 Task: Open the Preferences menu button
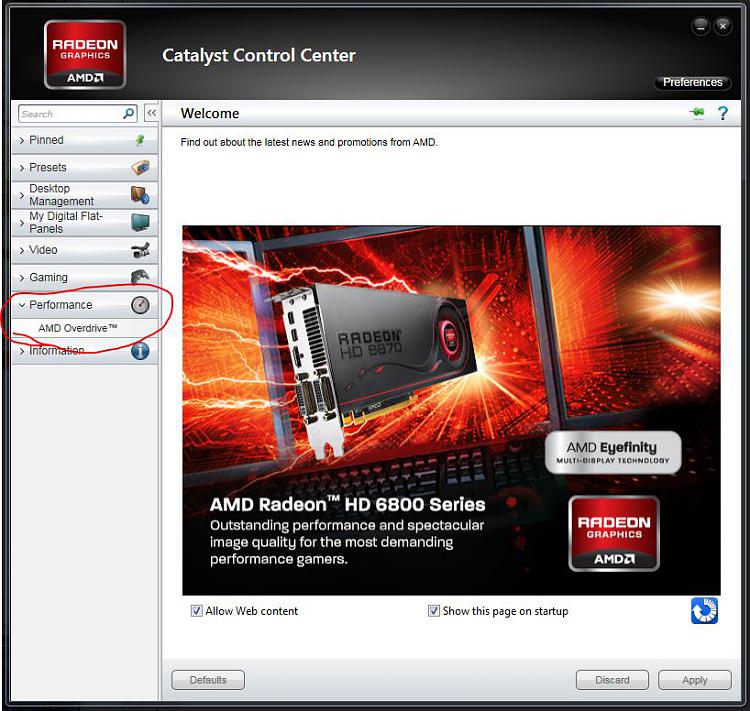[x=692, y=82]
